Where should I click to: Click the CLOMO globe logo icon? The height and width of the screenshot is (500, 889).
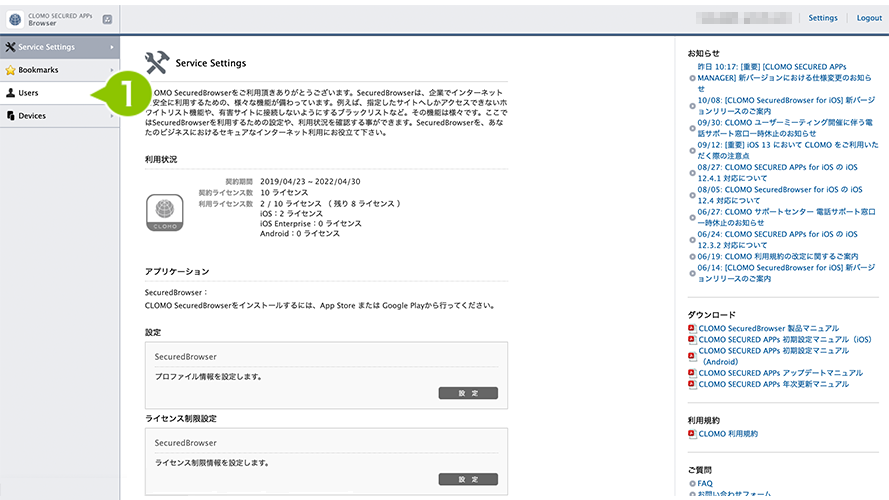[x=15, y=19]
